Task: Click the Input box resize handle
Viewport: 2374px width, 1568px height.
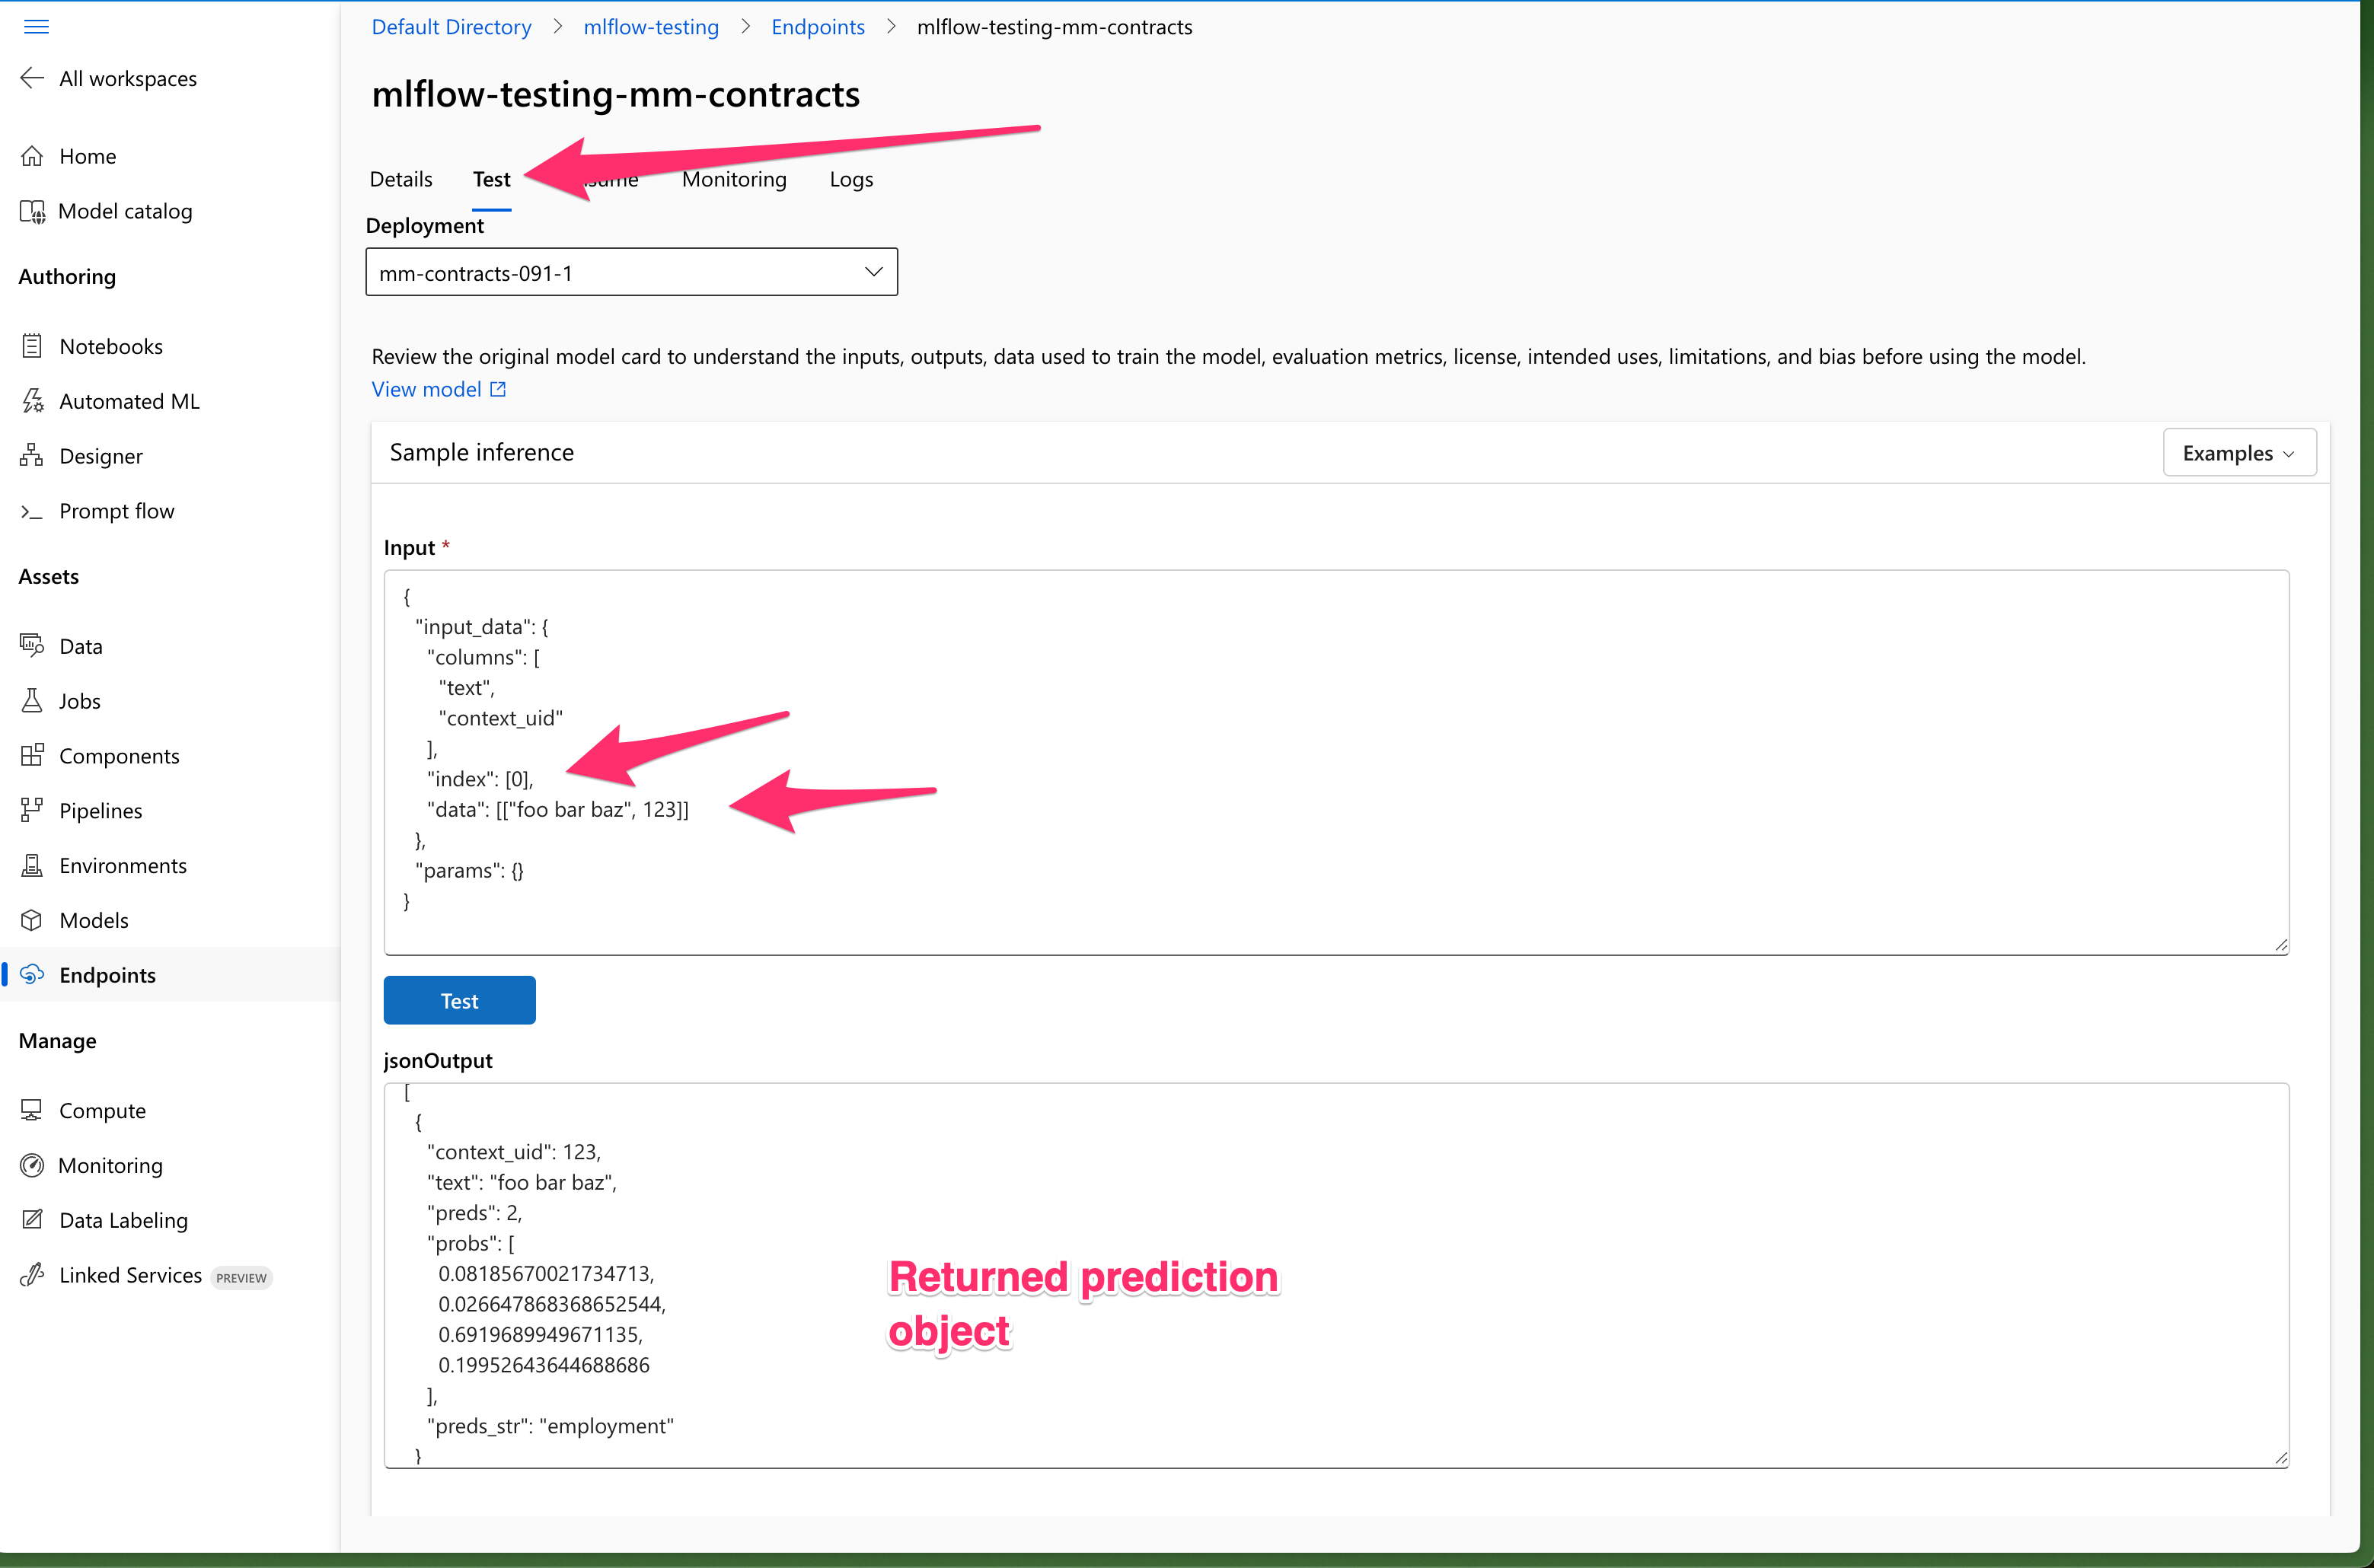Action: 2280,945
